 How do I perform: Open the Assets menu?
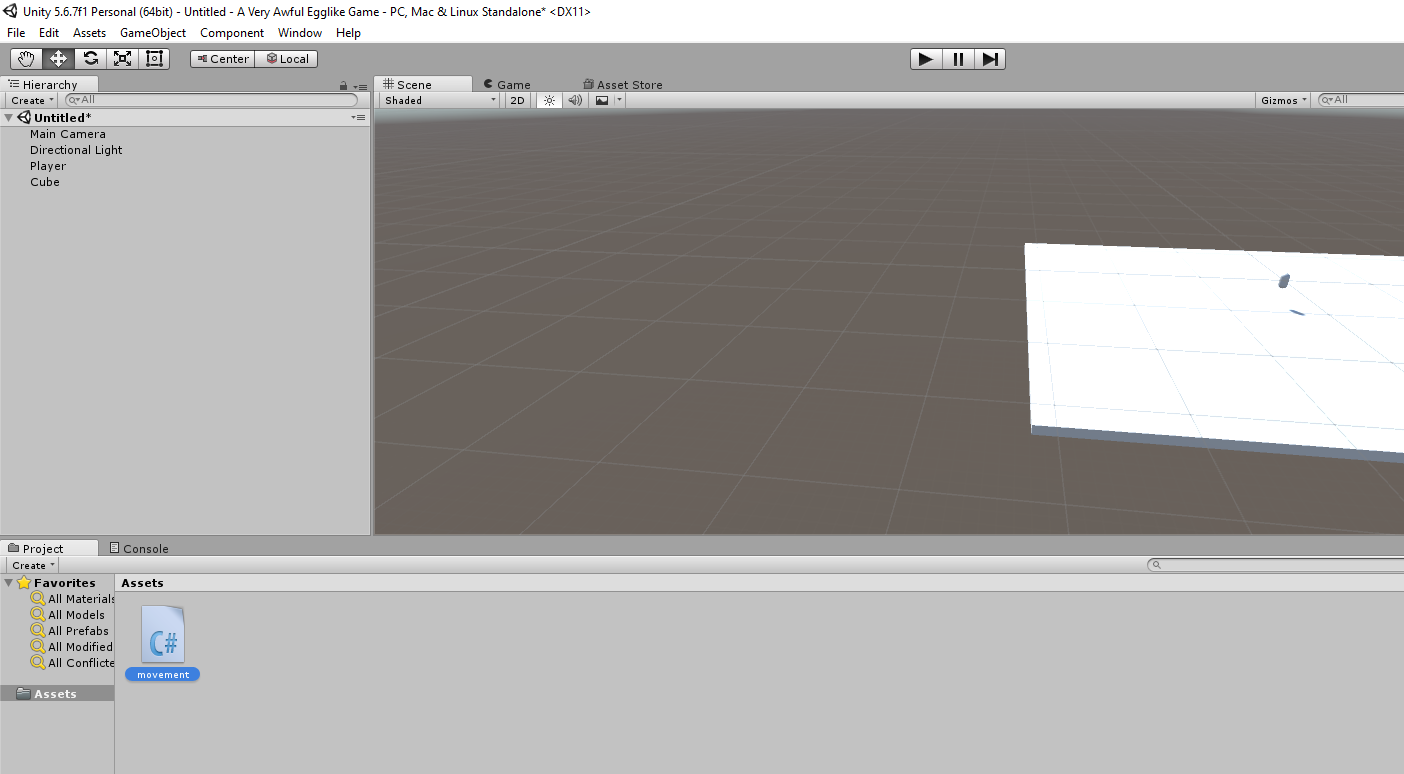(89, 33)
